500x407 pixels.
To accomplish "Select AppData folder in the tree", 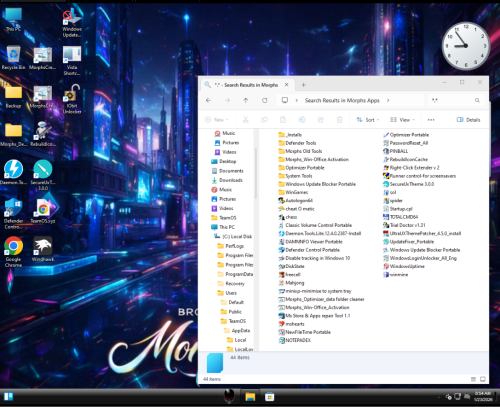I will pos(237,331).
